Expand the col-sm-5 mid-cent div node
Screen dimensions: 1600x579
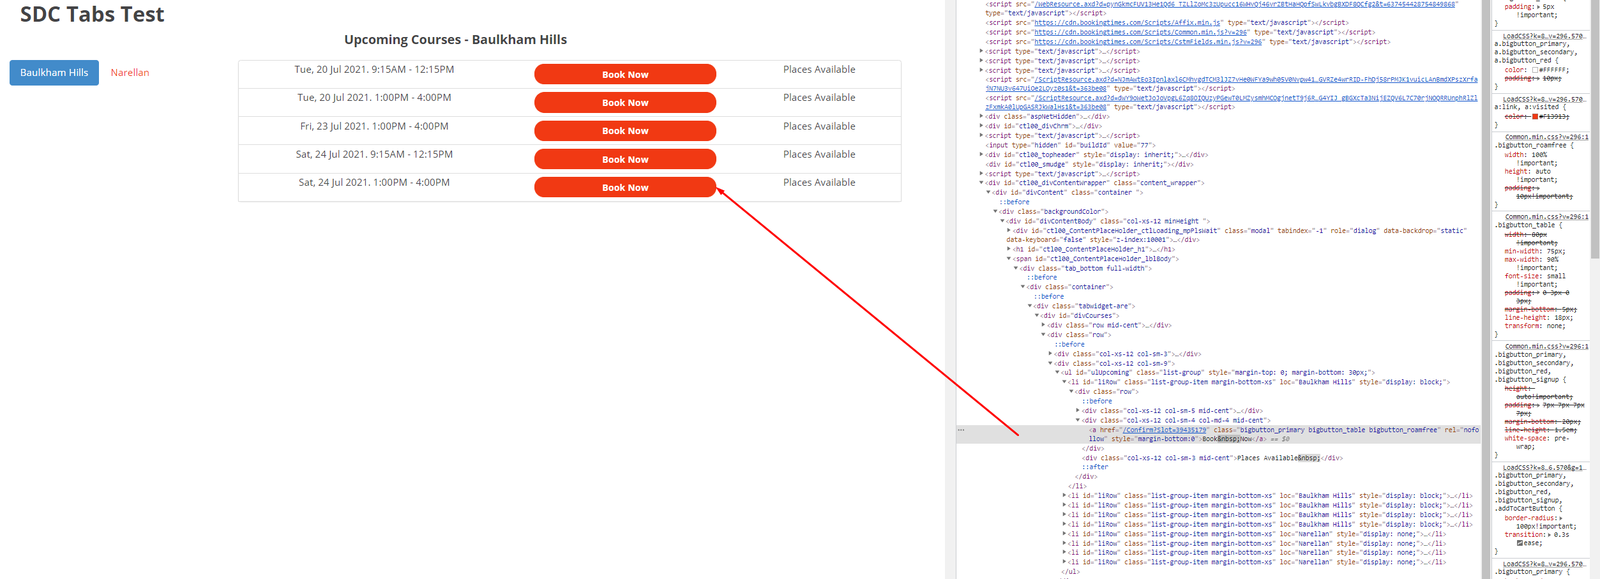[x=1080, y=411]
